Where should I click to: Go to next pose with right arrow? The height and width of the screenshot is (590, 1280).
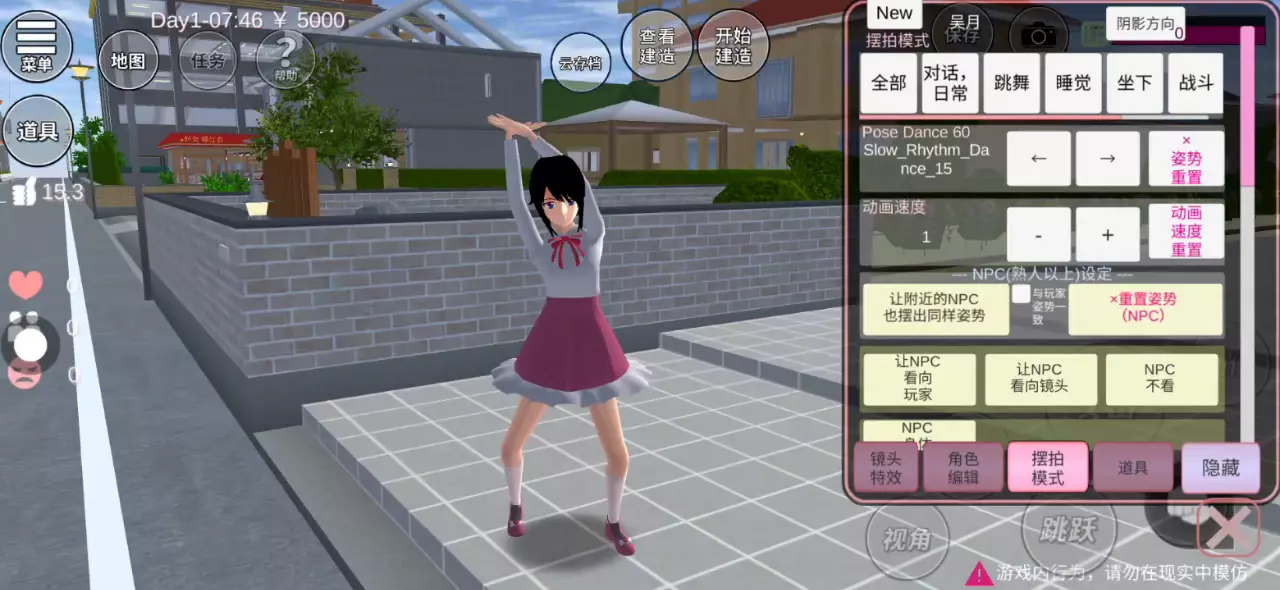tap(1108, 158)
